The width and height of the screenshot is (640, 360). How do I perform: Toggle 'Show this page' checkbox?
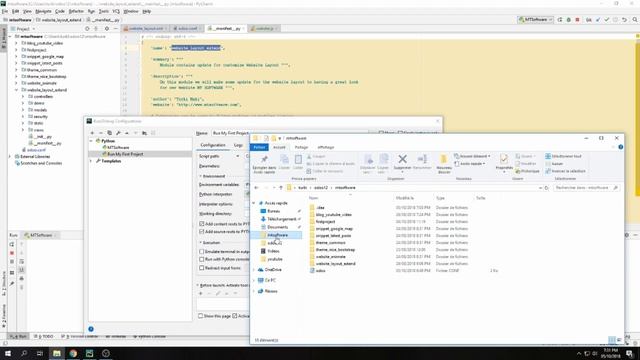pyautogui.click(x=200, y=316)
